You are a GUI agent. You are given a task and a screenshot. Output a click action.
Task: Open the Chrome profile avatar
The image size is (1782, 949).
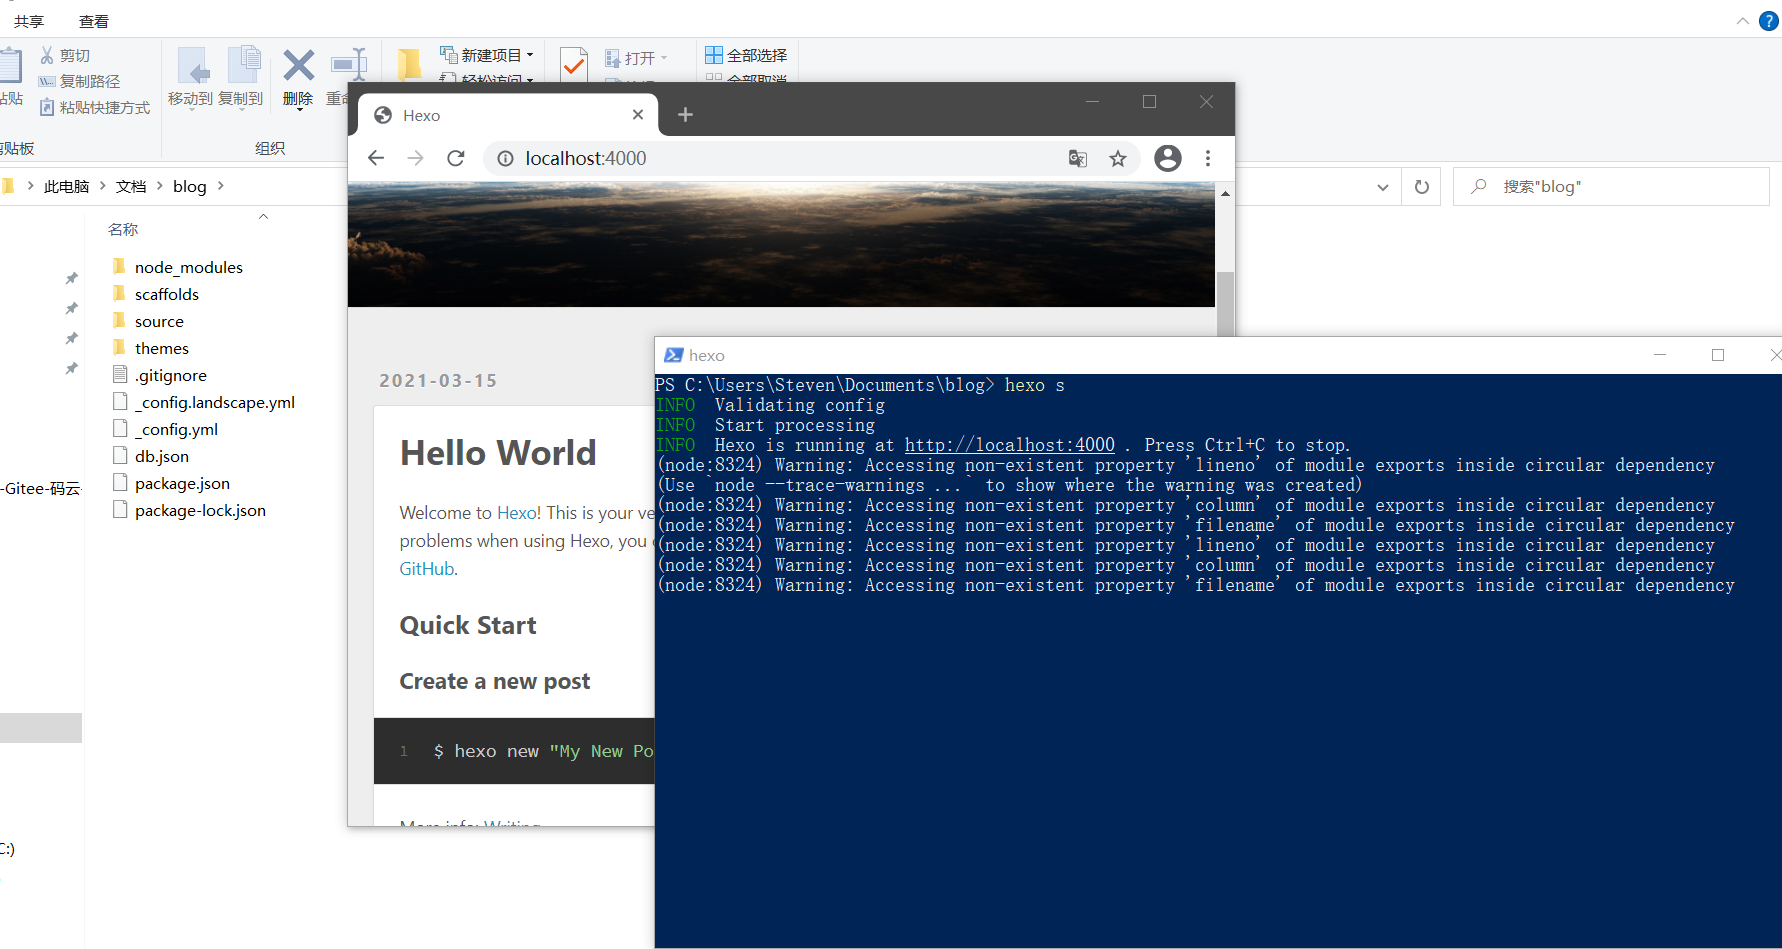1167,158
